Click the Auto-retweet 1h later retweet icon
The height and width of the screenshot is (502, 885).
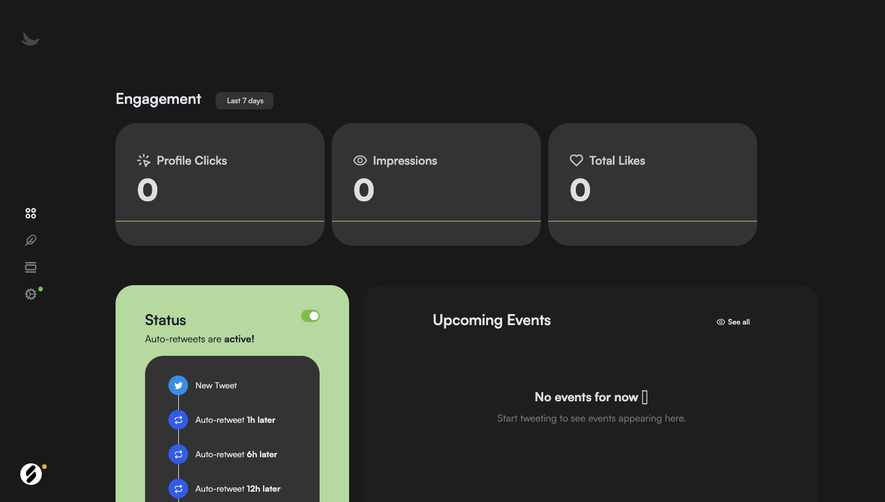click(x=178, y=420)
